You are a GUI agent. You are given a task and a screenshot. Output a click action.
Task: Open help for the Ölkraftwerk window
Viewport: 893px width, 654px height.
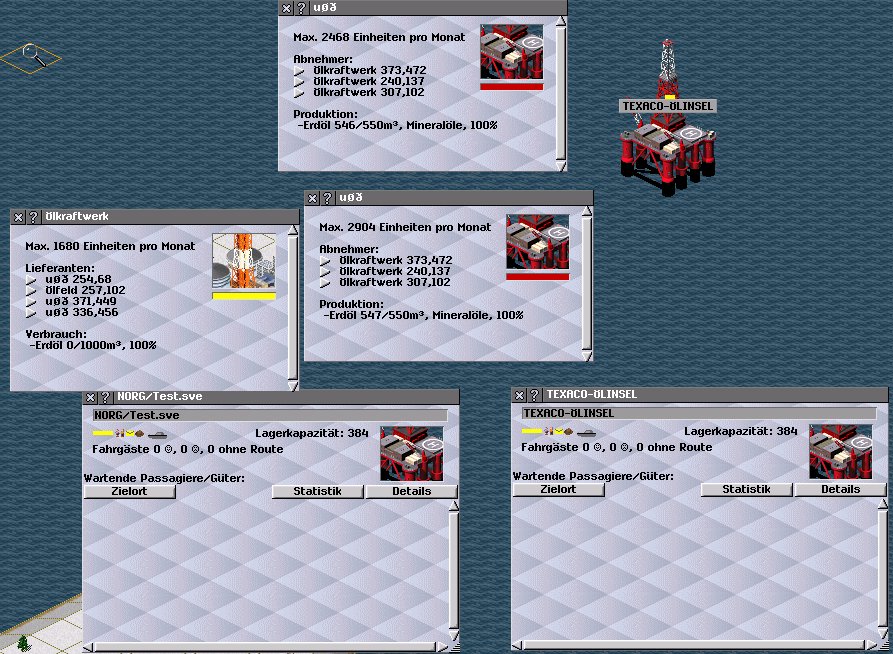(33, 216)
